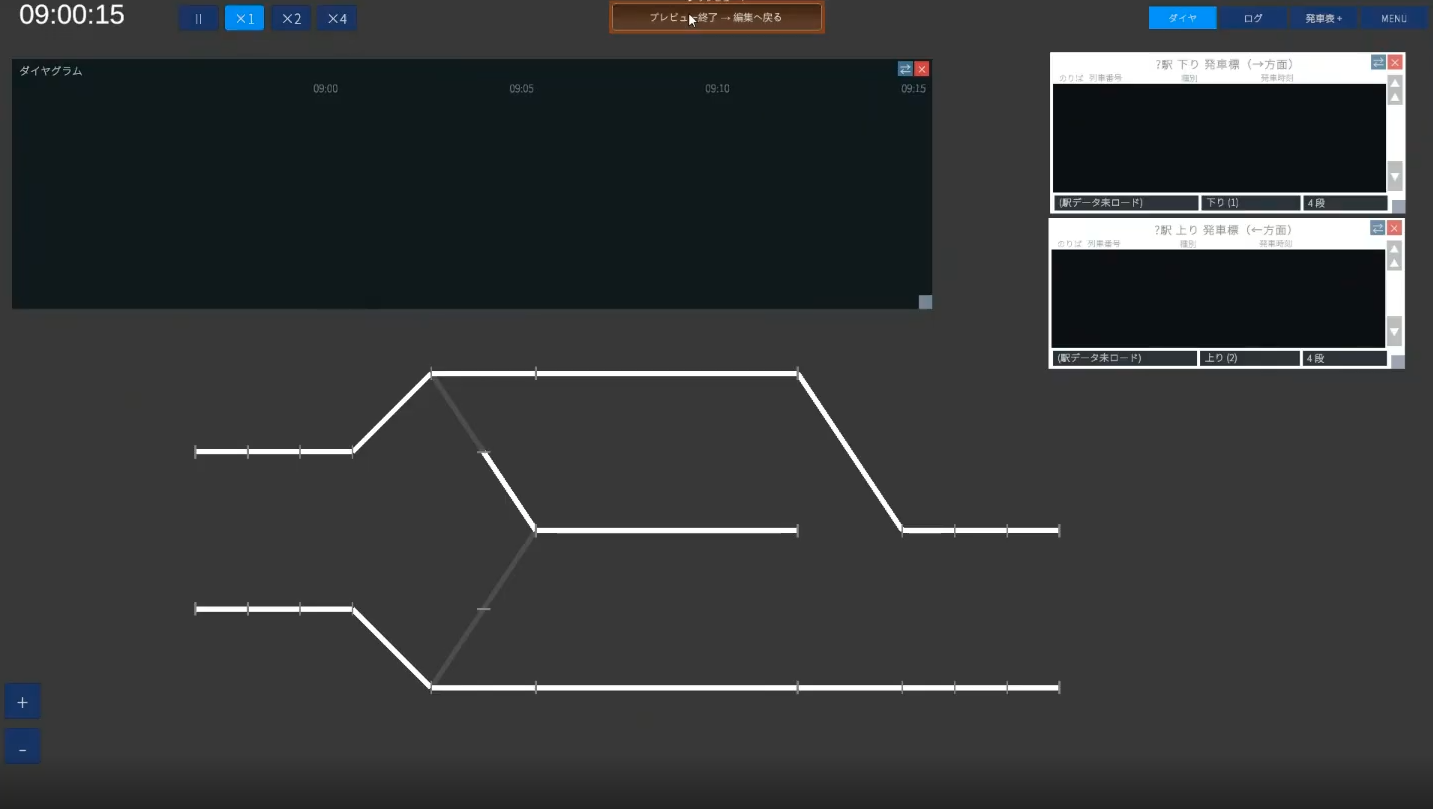Pause the simulation with the pause button
The width and height of the screenshot is (1433, 809).
coord(199,18)
